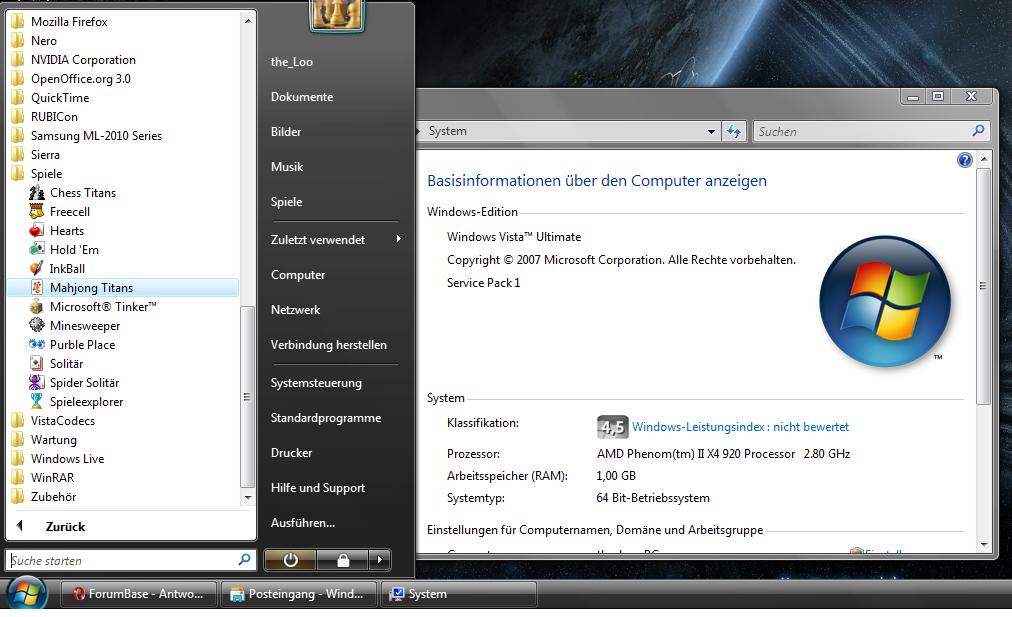Image resolution: width=1012 pixels, height=617 pixels.
Task: Launch Minesweeper
Action: [x=37, y=325]
